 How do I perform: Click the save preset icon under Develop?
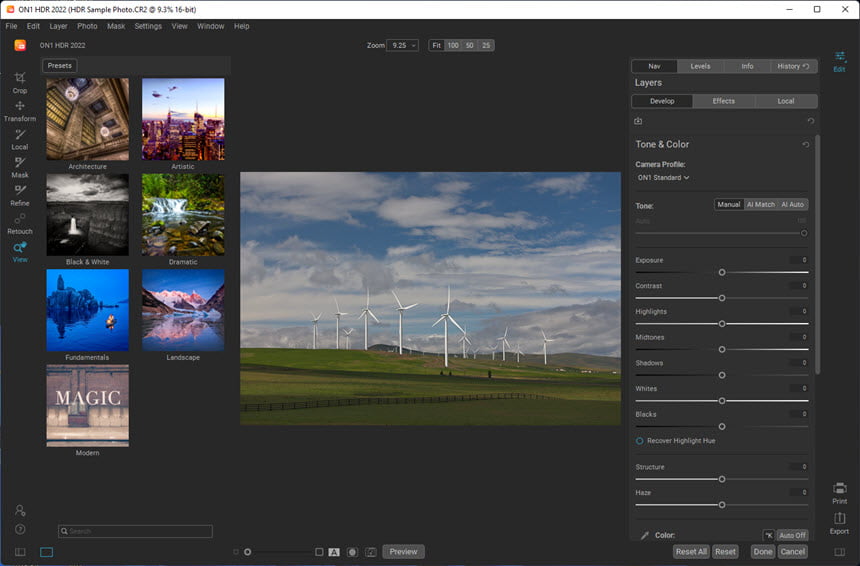(638, 121)
